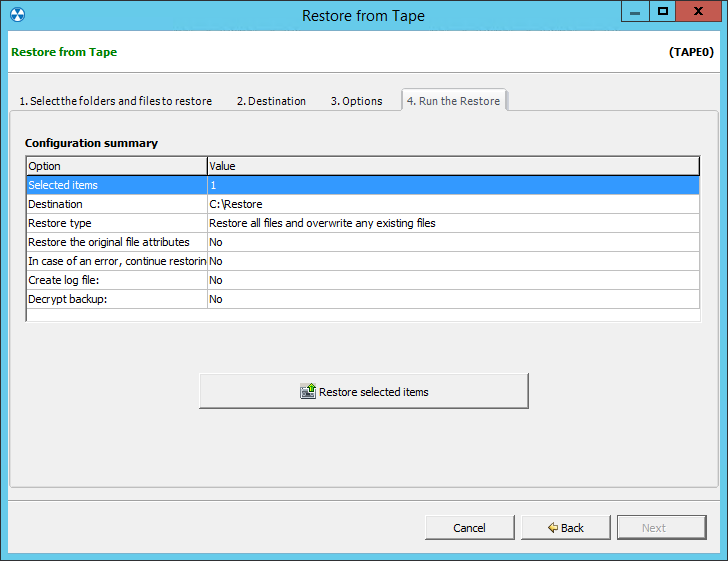Go Back to the previous step

tap(566, 528)
